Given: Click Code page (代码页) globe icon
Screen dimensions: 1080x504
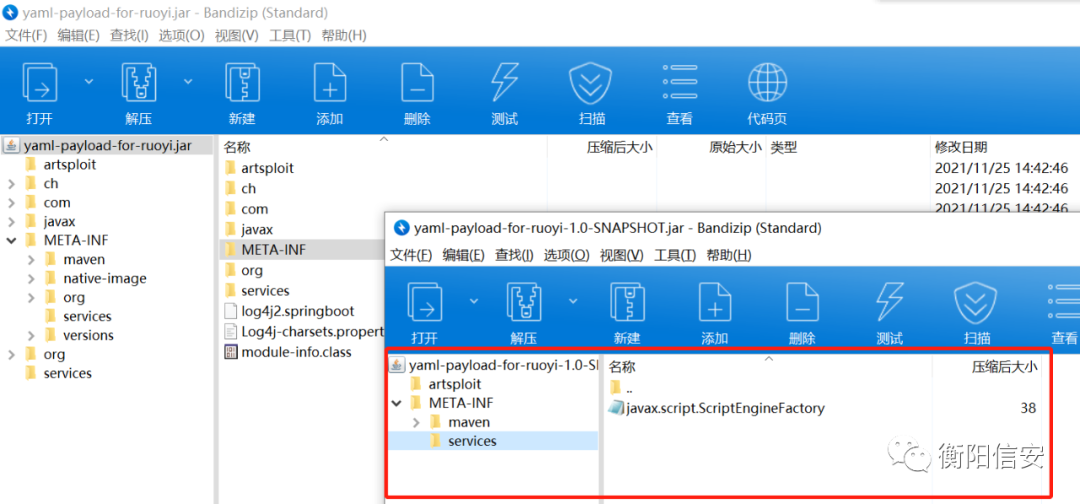Looking at the screenshot, I should tap(767, 83).
